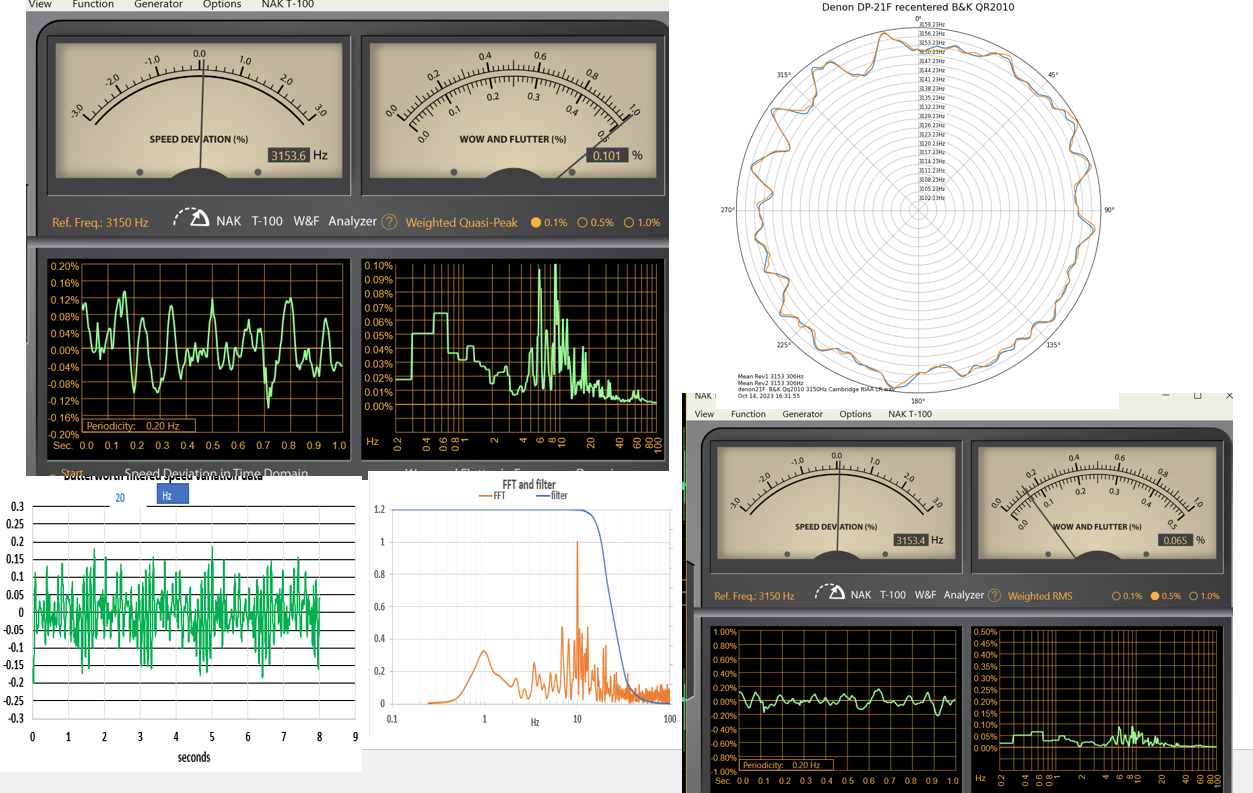This screenshot has height=793, width=1253.
Task: Click the 'Denon DP-21F recentered B&K QR2010' title
Action: click(x=919, y=7)
